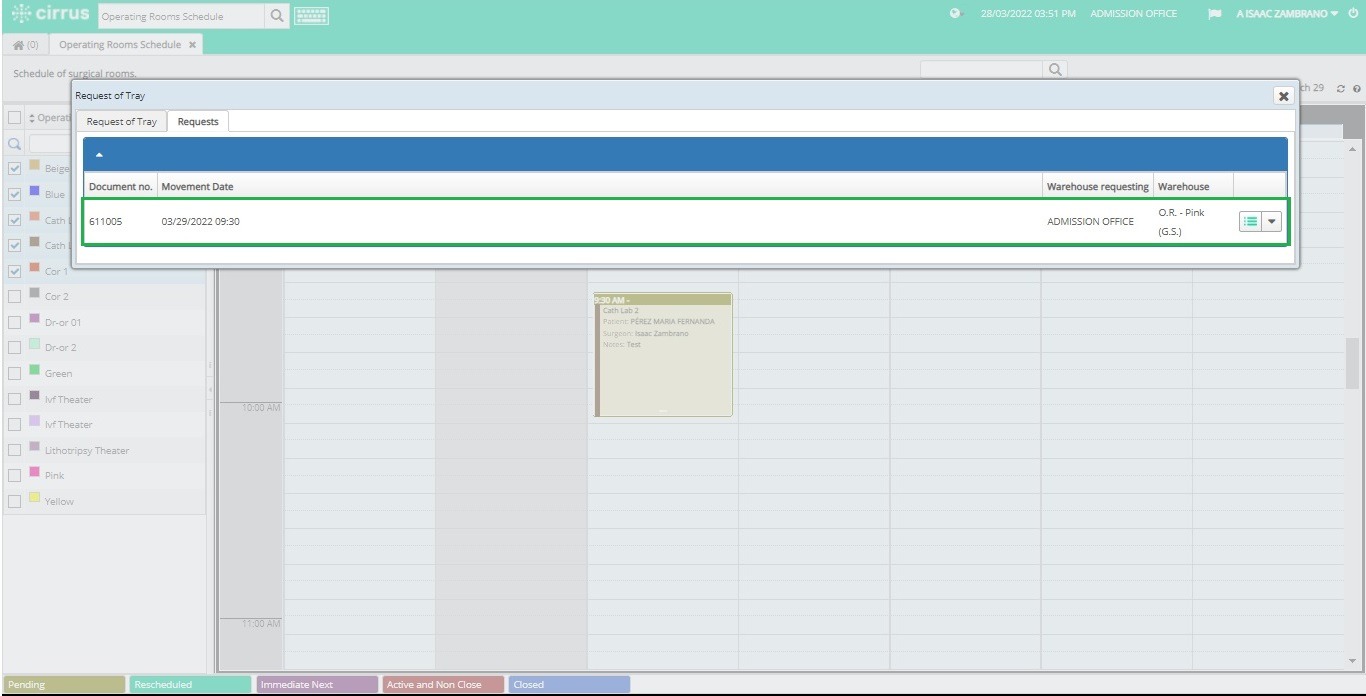The width and height of the screenshot is (1366, 696).
Task: Click document number 611005
Action: [x=105, y=222]
